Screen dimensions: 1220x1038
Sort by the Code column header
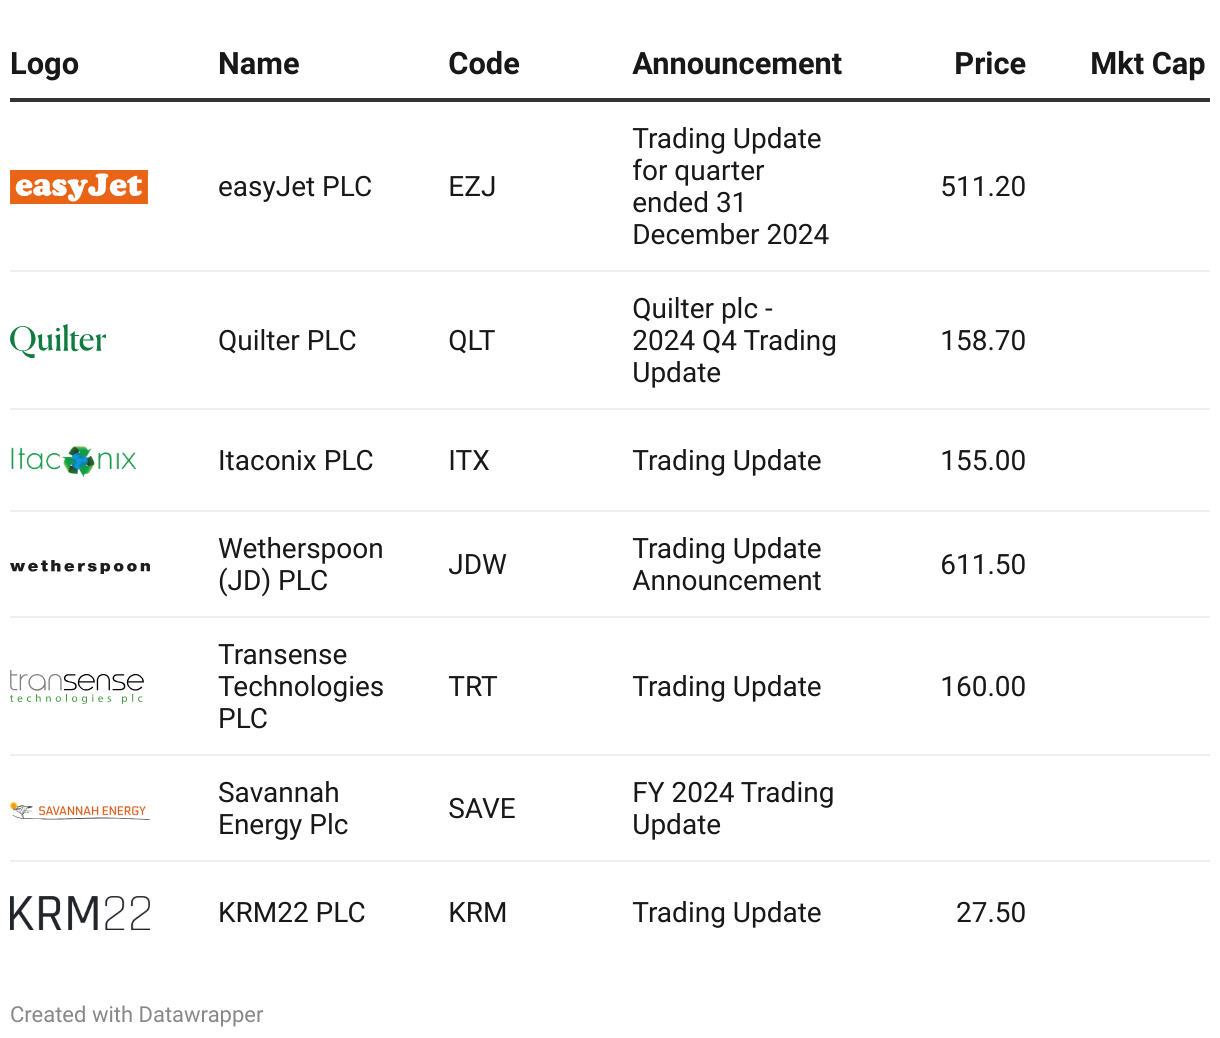point(484,64)
